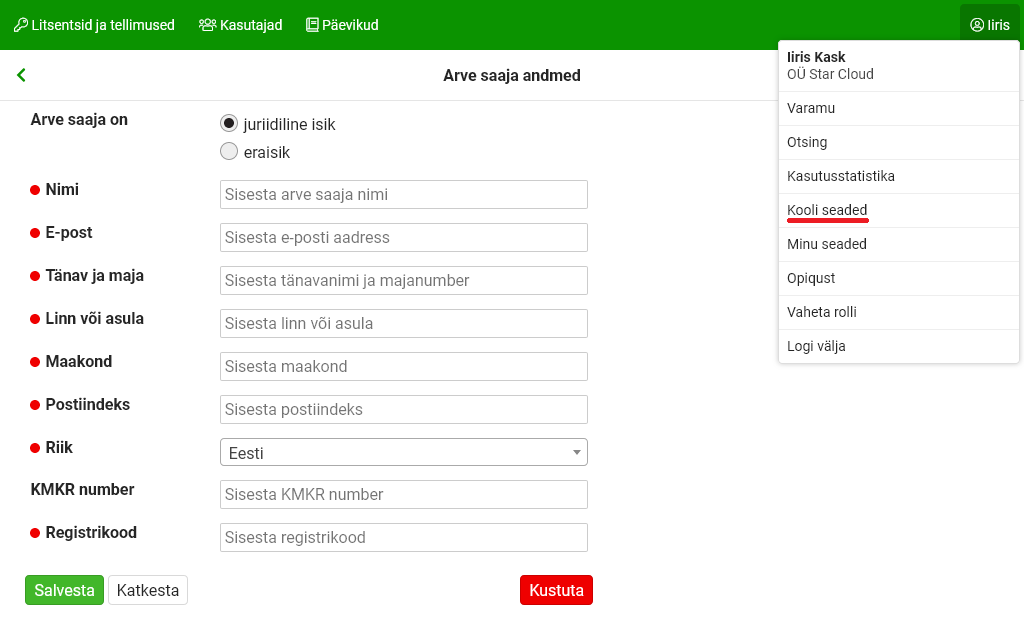The width and height of the screenshot is (1024, 620).
Task: Log out via Logi välja
Action: coord(816,346)
